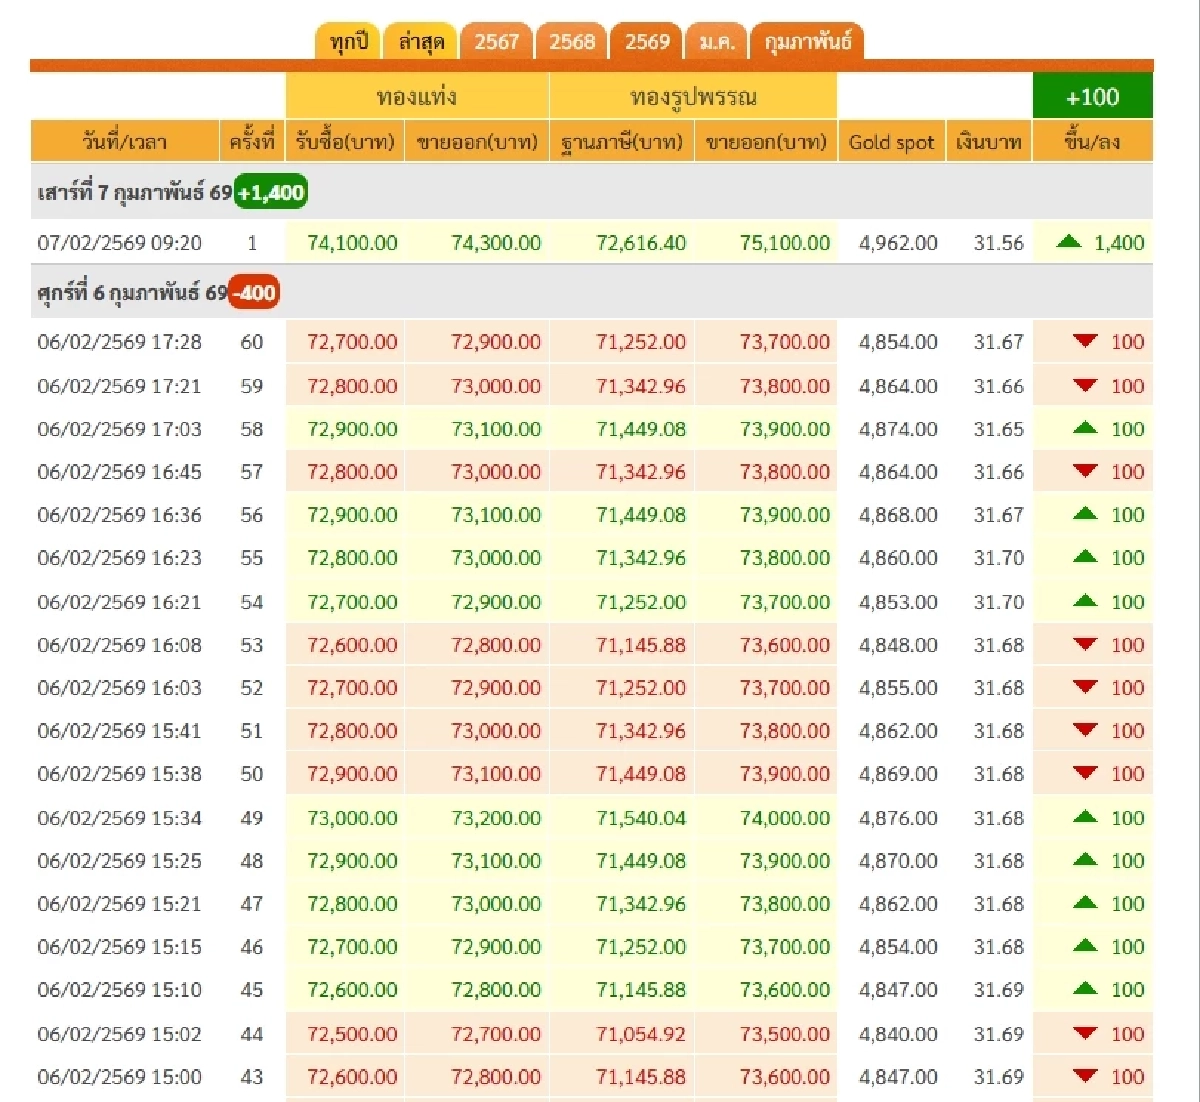The width and height of the screenshot is (1200, 1102).
Task: Switch to the 2567 tab
Action: [497, 41]
